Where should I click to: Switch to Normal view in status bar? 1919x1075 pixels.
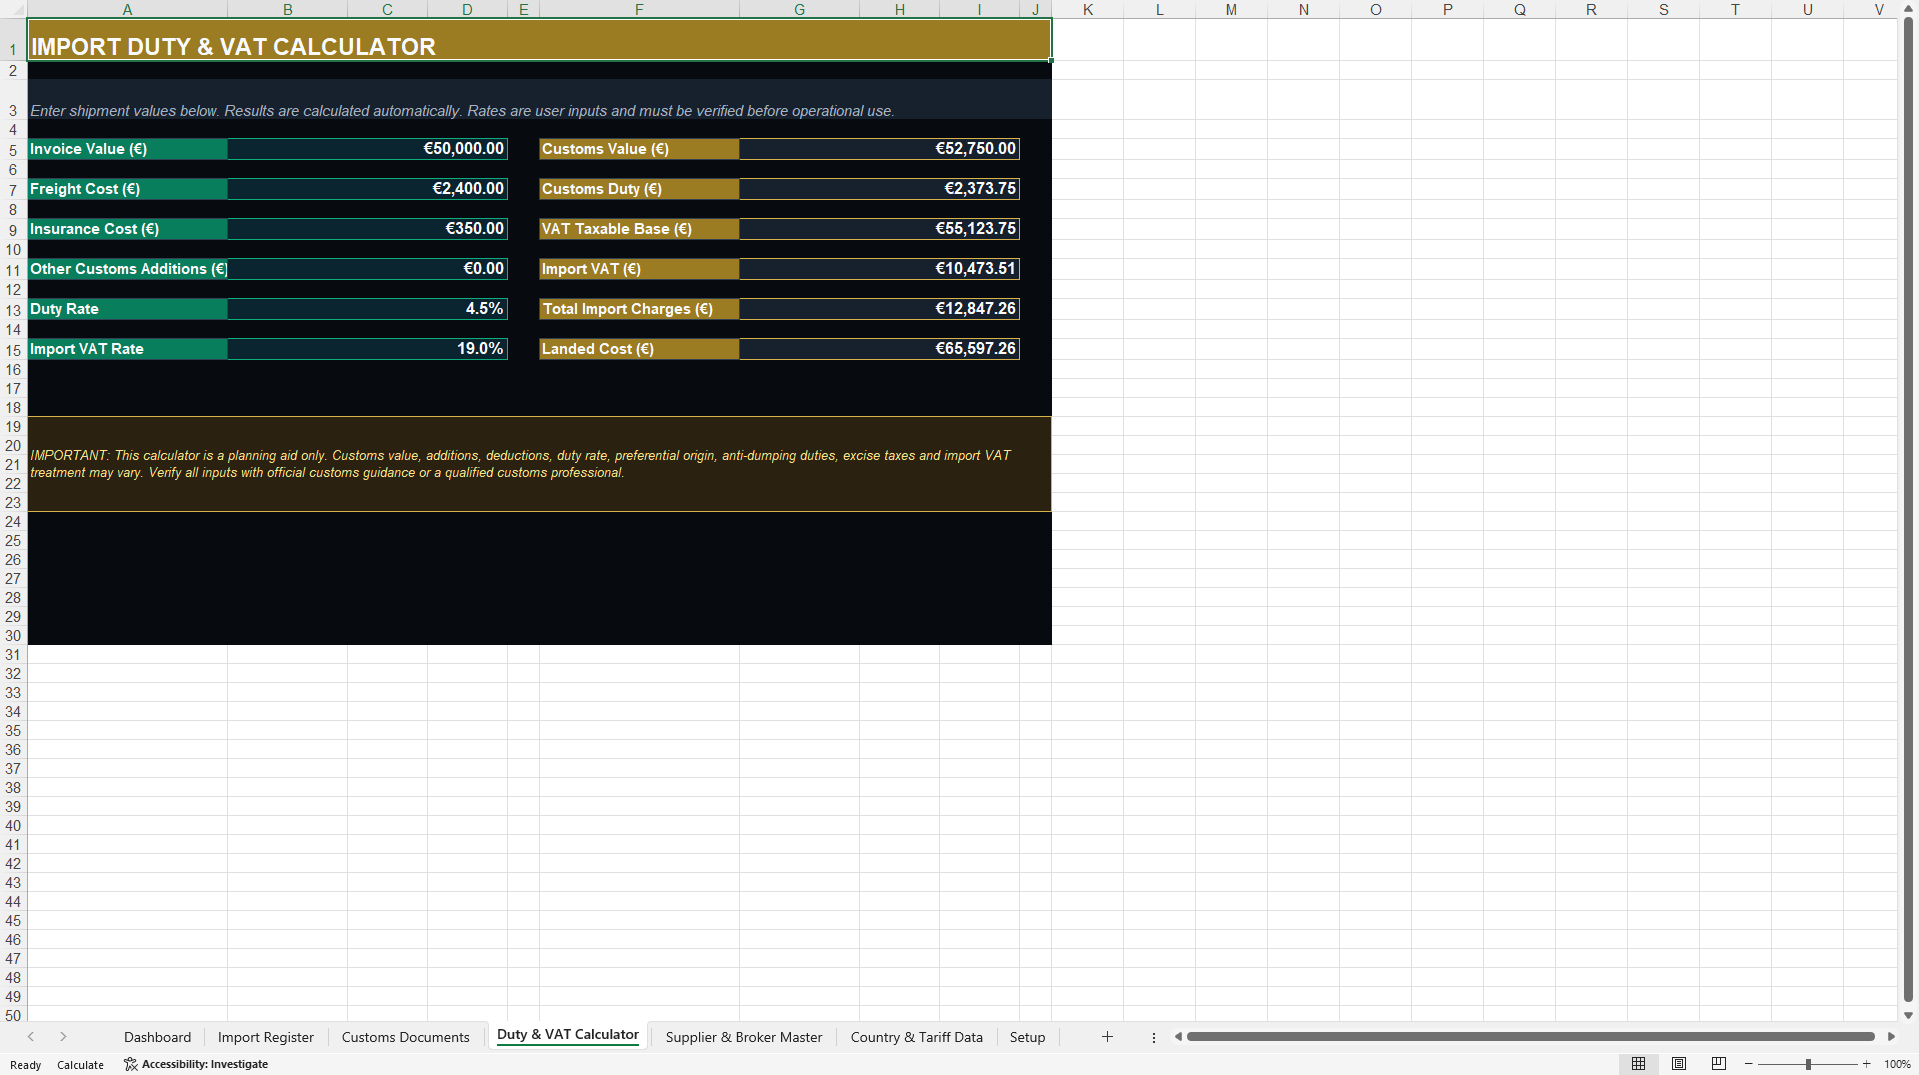click(x=1638, y=1064)
